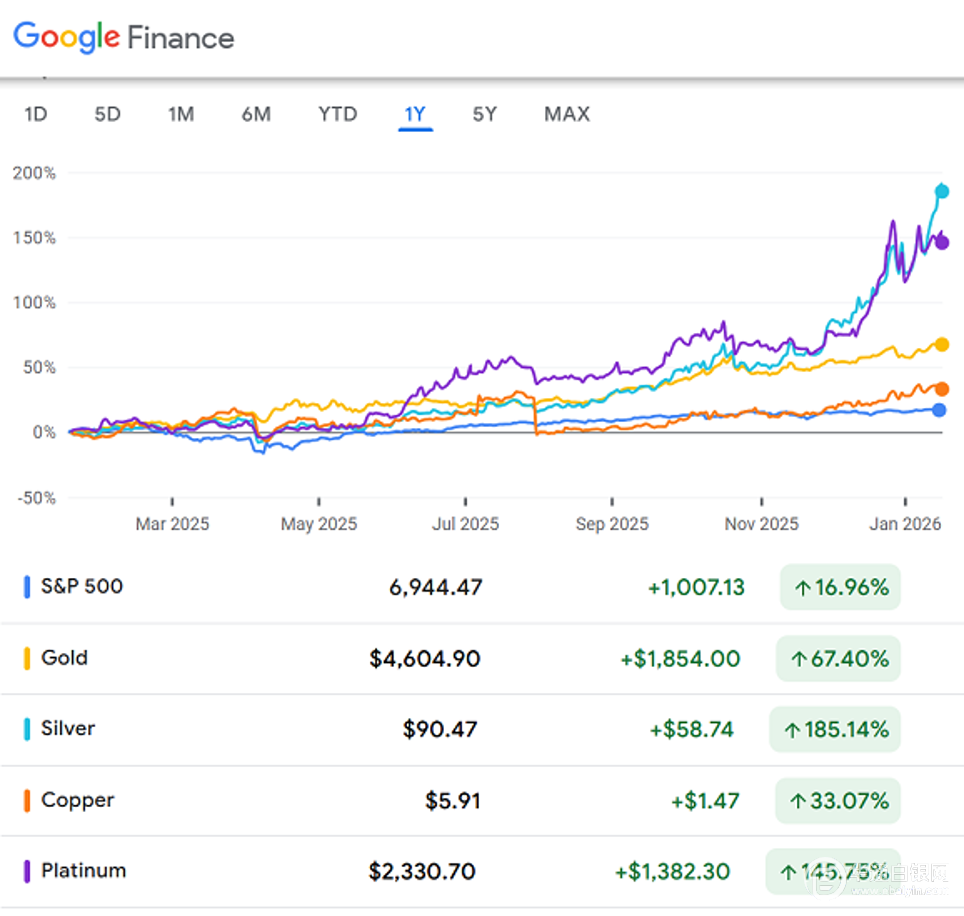Switch to the 6M chart range
This screenshot has width=964, height=916.
(x=256, y=114)
